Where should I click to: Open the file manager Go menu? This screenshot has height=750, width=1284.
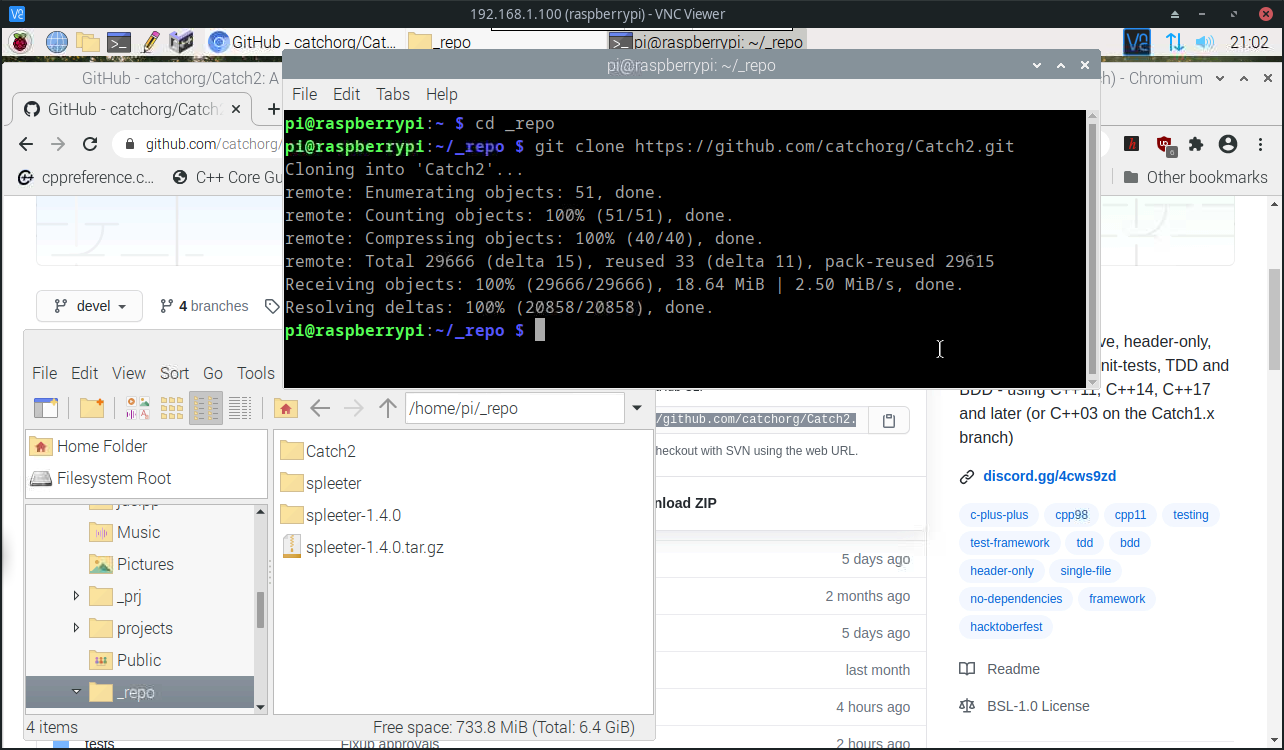[213, 373]
